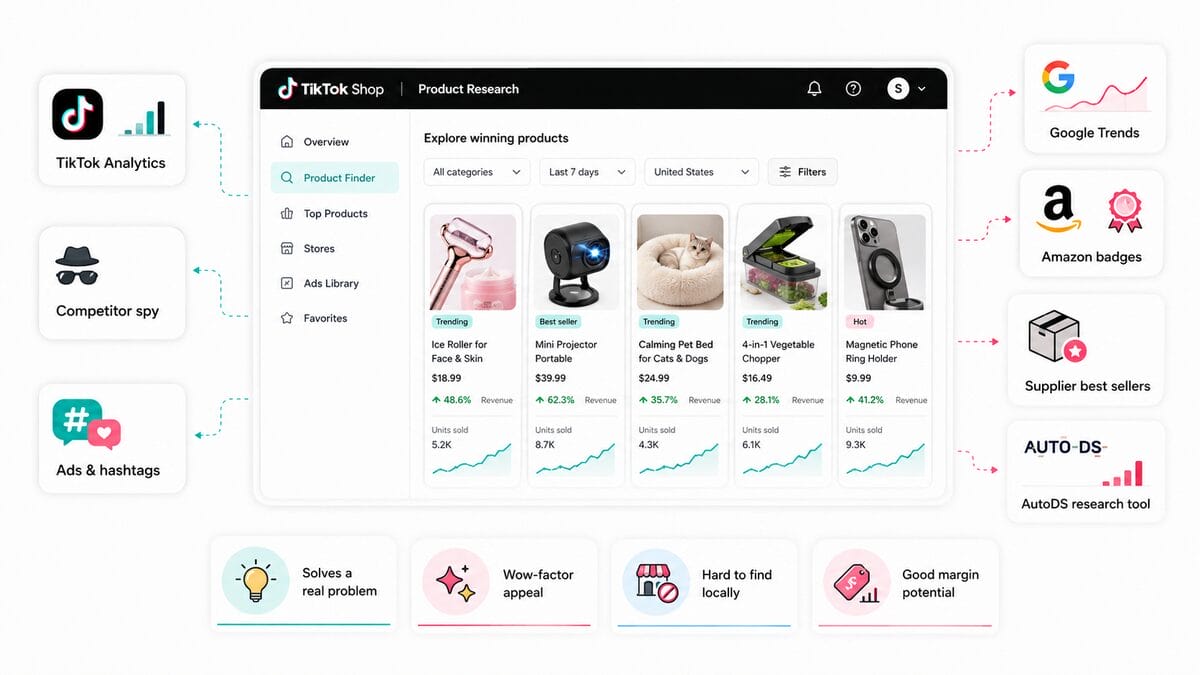Click the Mini Projector product image
1200x675 pixels.
pos(576,262)
